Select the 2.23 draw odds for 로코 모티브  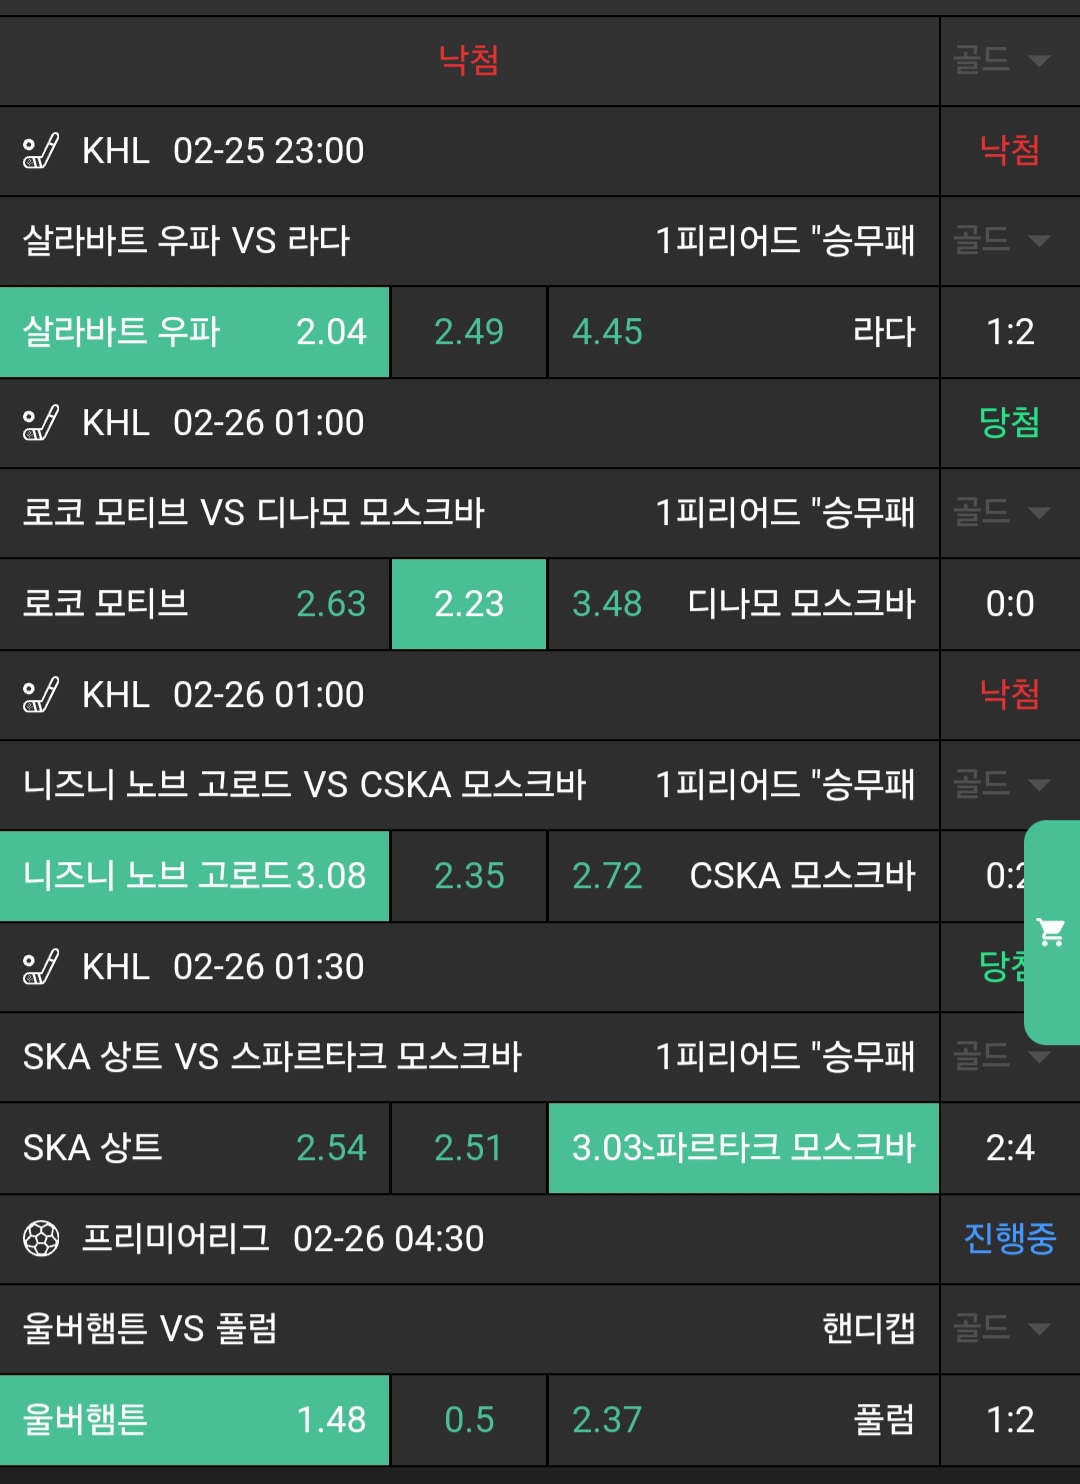[x=468, y=604]
